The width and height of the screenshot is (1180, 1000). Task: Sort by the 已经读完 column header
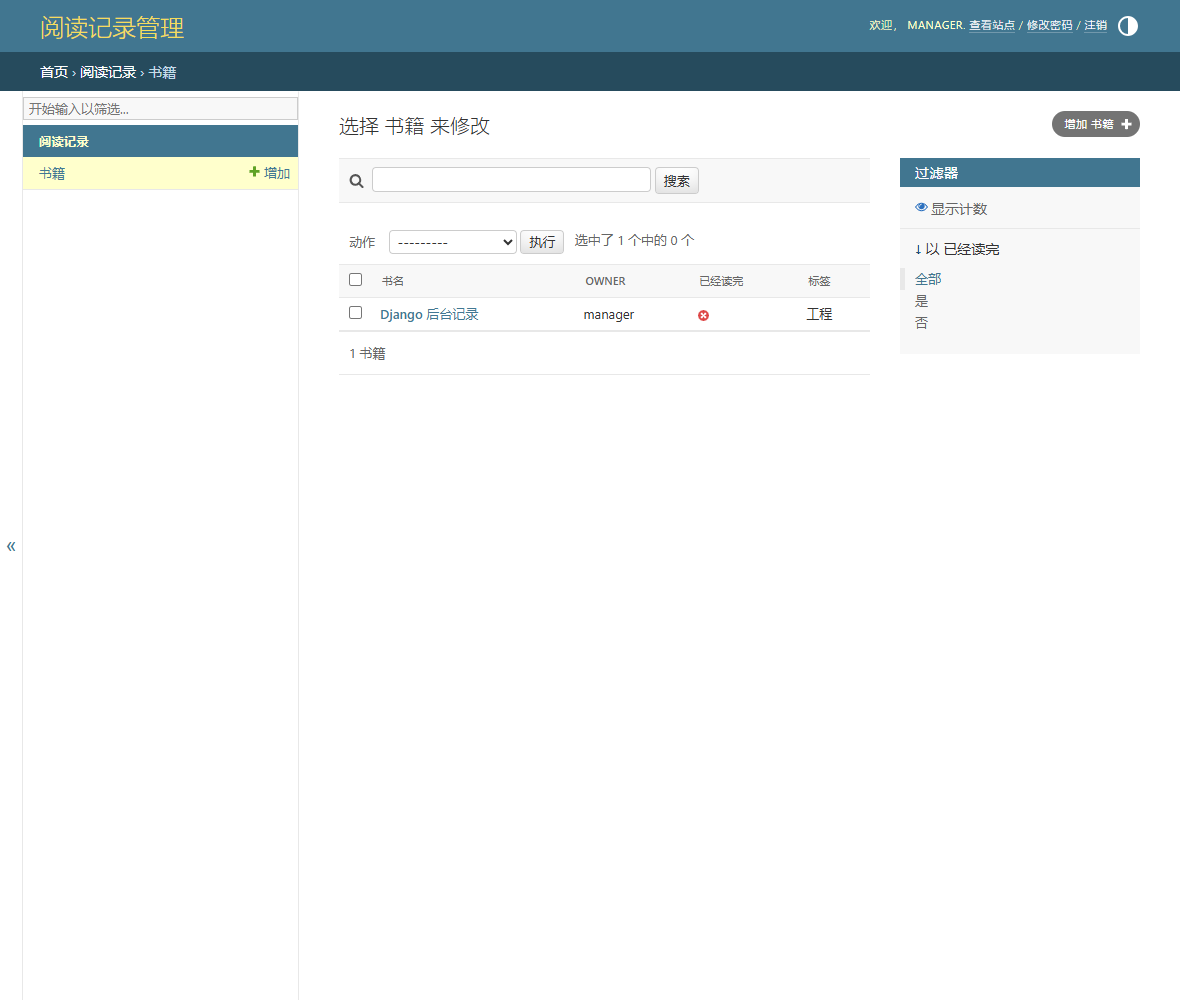pos(721,281)
